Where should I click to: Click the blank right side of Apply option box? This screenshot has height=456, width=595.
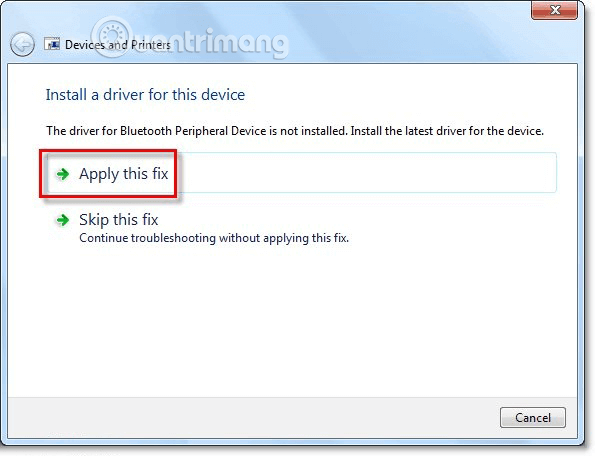(364, 173)
